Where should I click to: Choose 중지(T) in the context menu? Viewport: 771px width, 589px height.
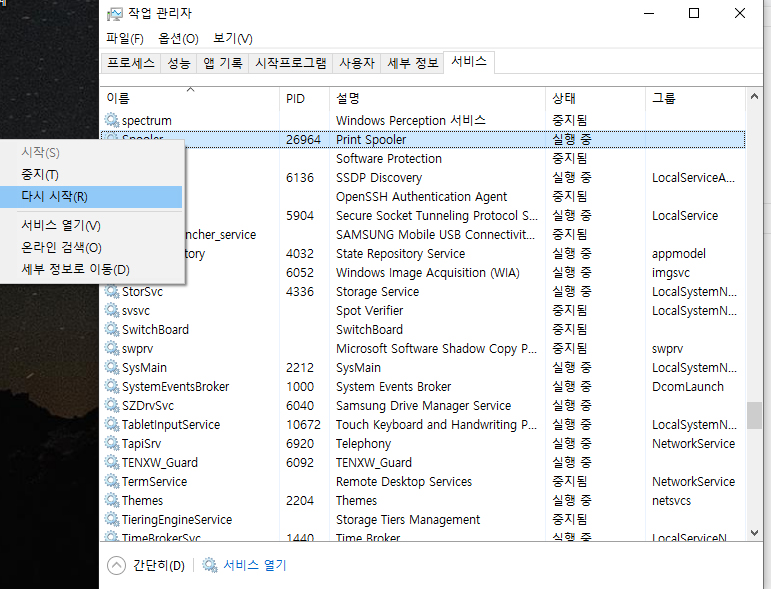[91, 175]
